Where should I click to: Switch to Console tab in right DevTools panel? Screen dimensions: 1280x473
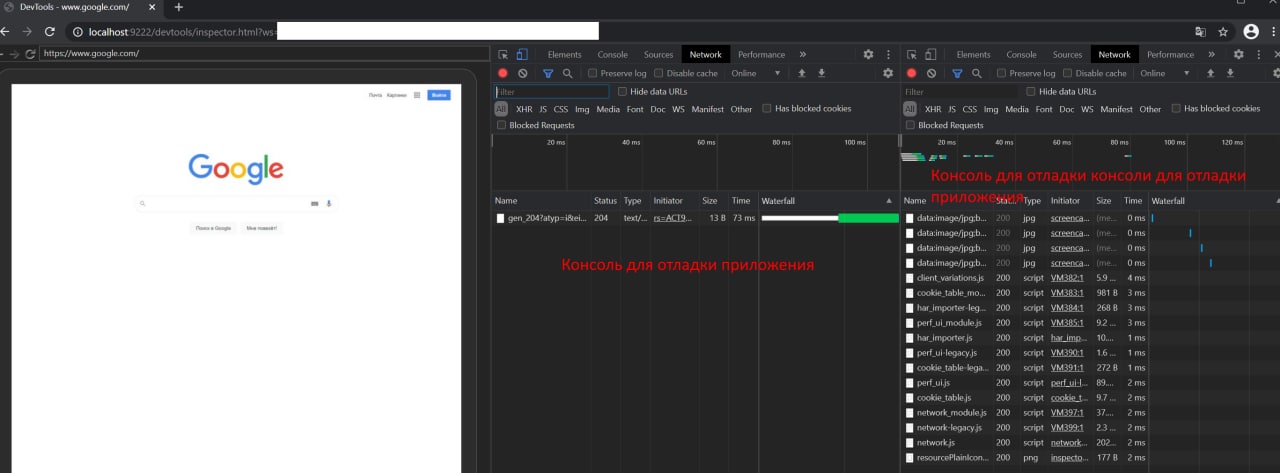point(1022,55)
